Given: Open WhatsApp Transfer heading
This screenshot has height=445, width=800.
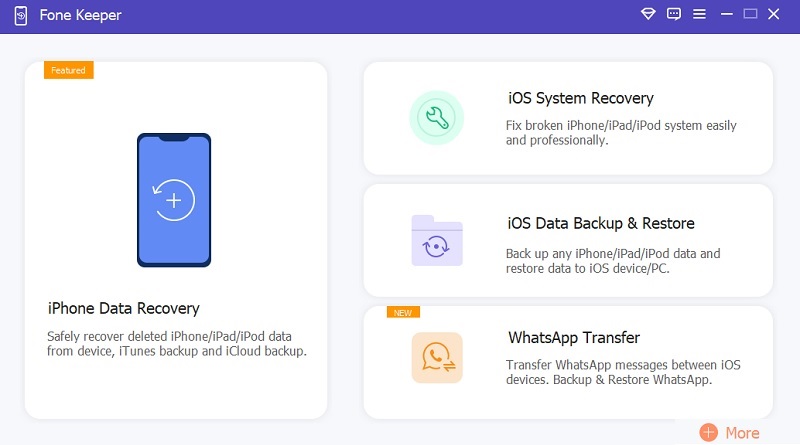Looking at the screenshot, I should point(574,338).
